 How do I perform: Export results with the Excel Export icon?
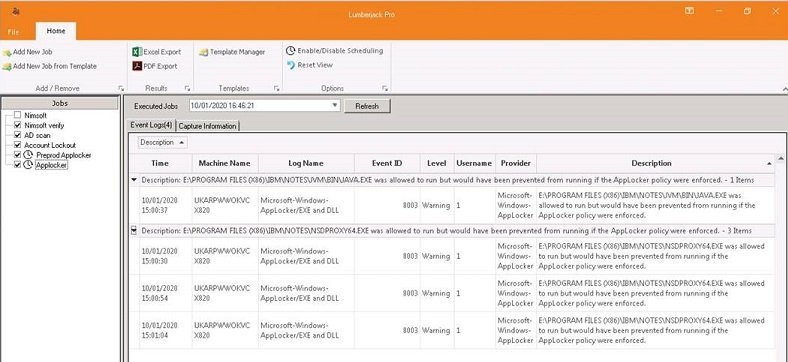(137, 52)
